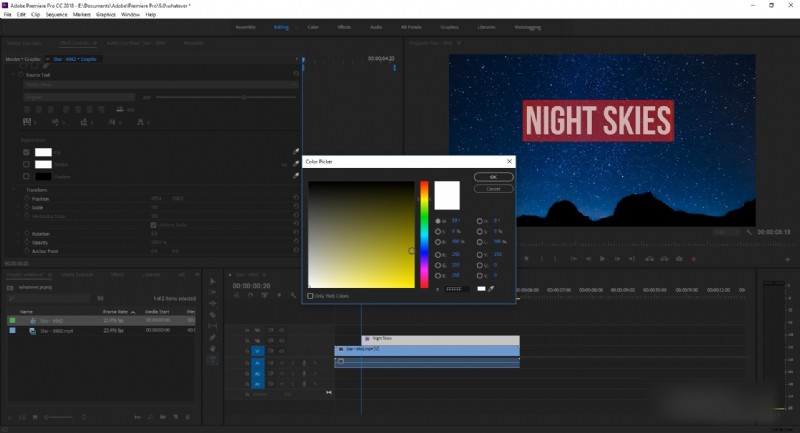The image size is (800, 433).
Task: Select the Hand tool
Action: [213, 348]
